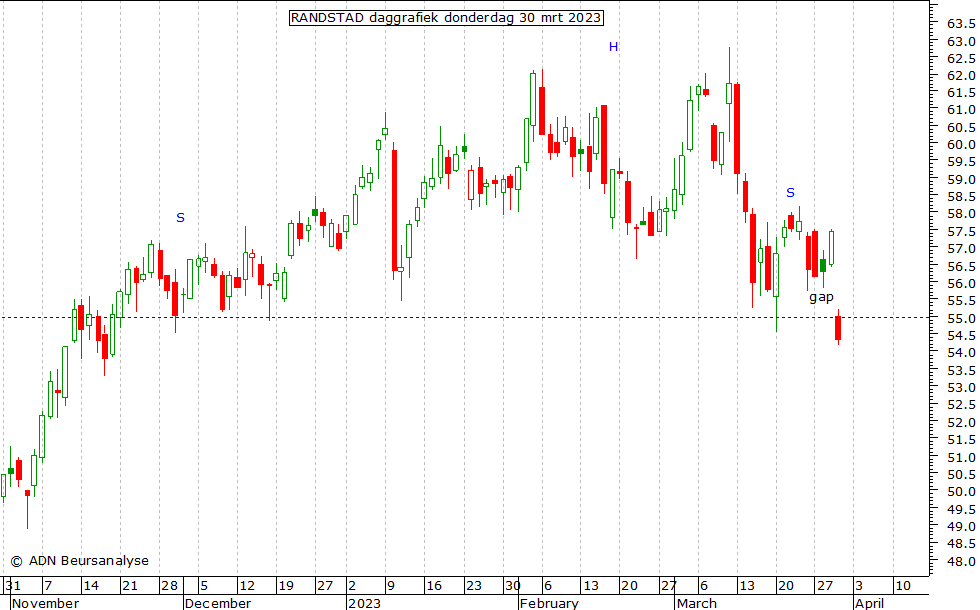Select the 49.0 price axis value
980x610 pixels.
(x=961, y=527)
